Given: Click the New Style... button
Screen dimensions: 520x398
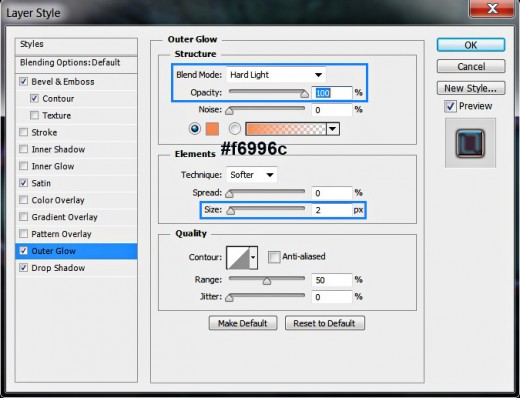Looking at the screenshot, I should (x=471, y=88).
